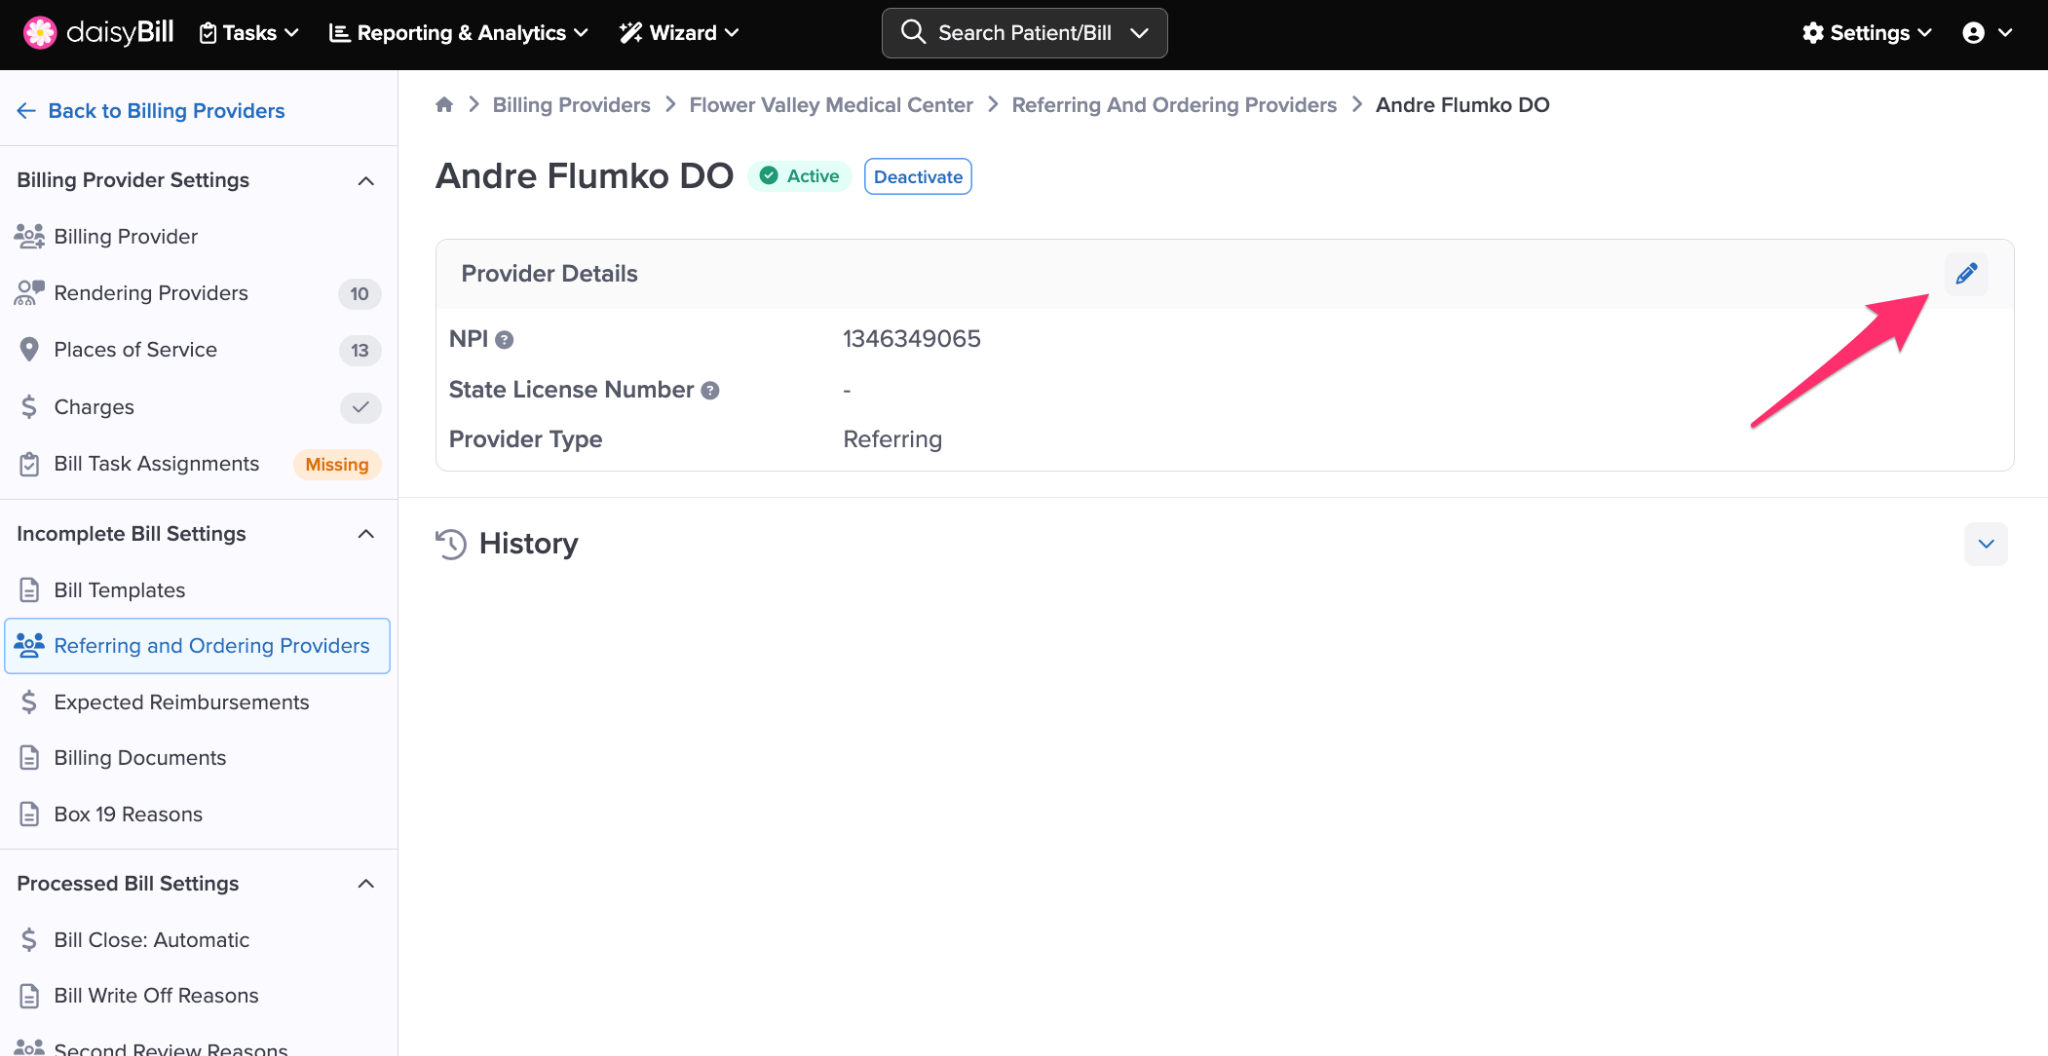
Task: Expand the History section chevron
Action: point(1985,544)
